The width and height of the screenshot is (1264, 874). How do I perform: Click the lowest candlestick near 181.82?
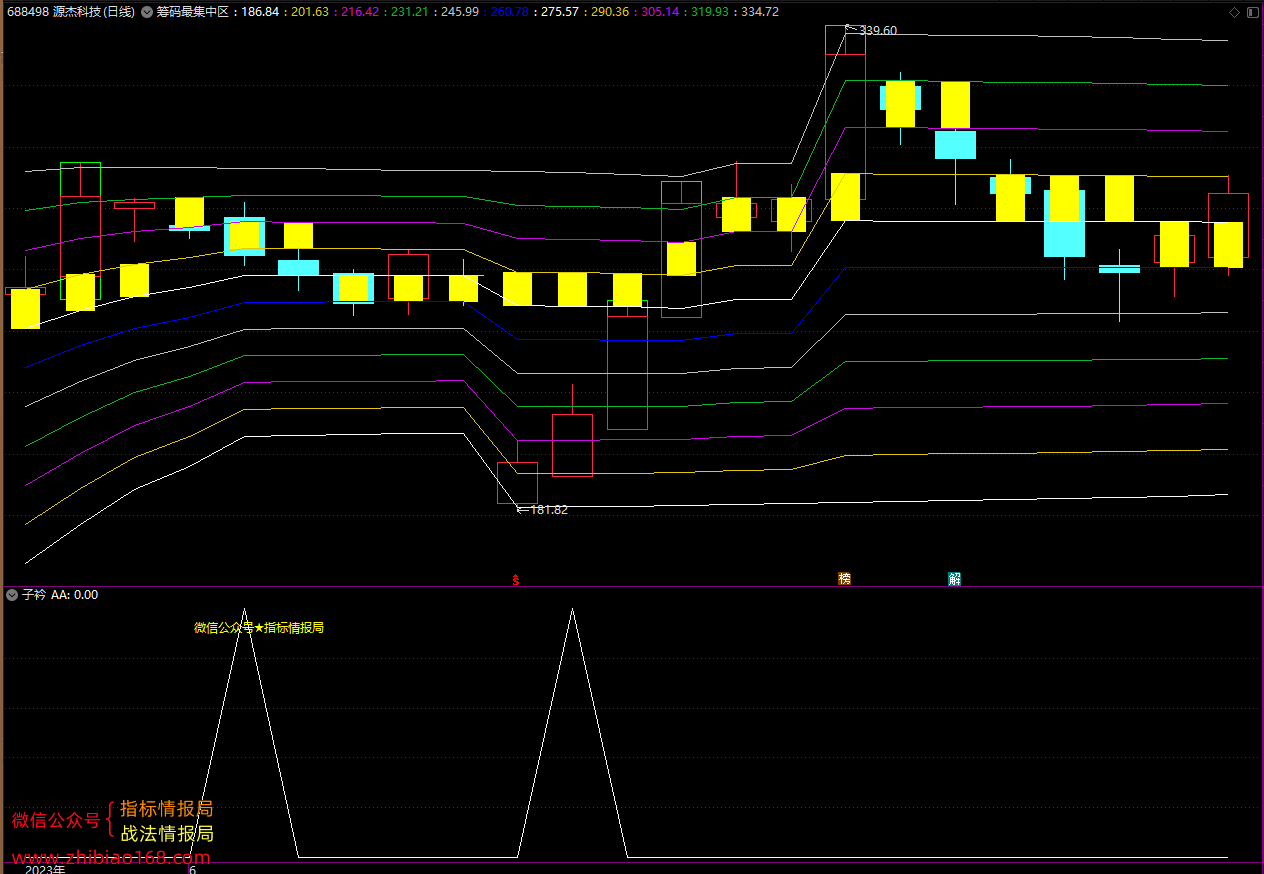pyautogui.click(x=517, y=483)
